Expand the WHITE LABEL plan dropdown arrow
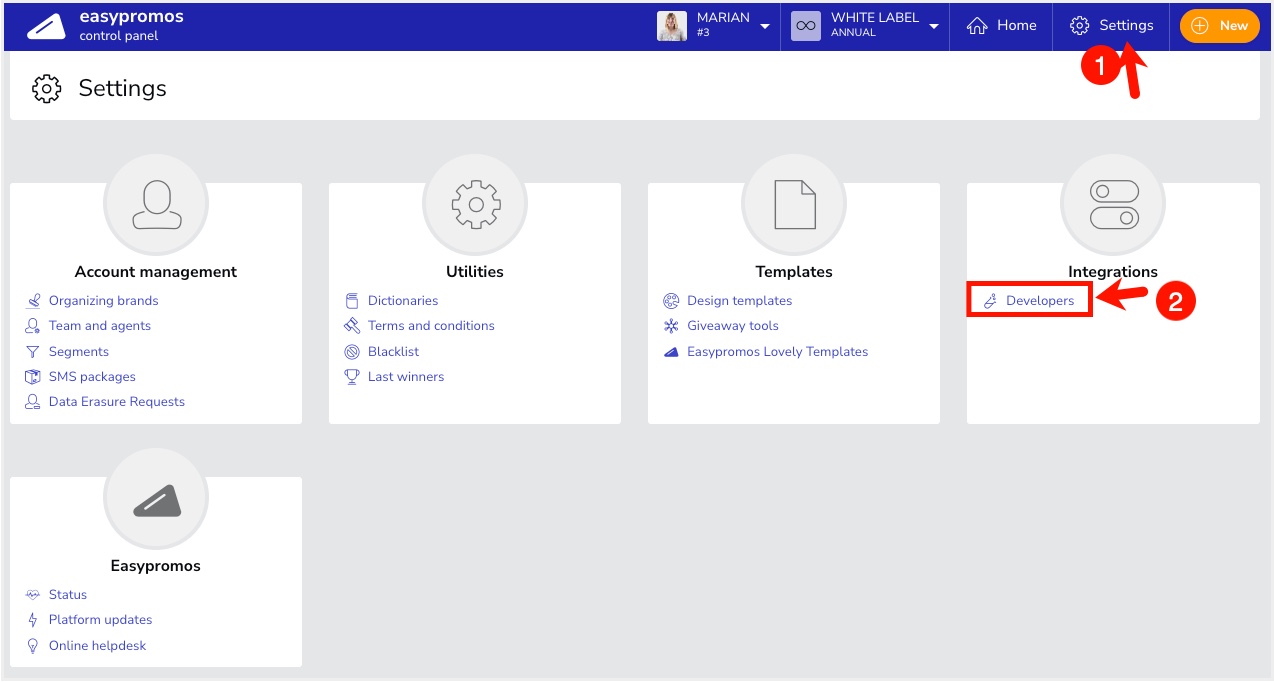Viewport: 1274px width, 682px height. click(934, 26)
